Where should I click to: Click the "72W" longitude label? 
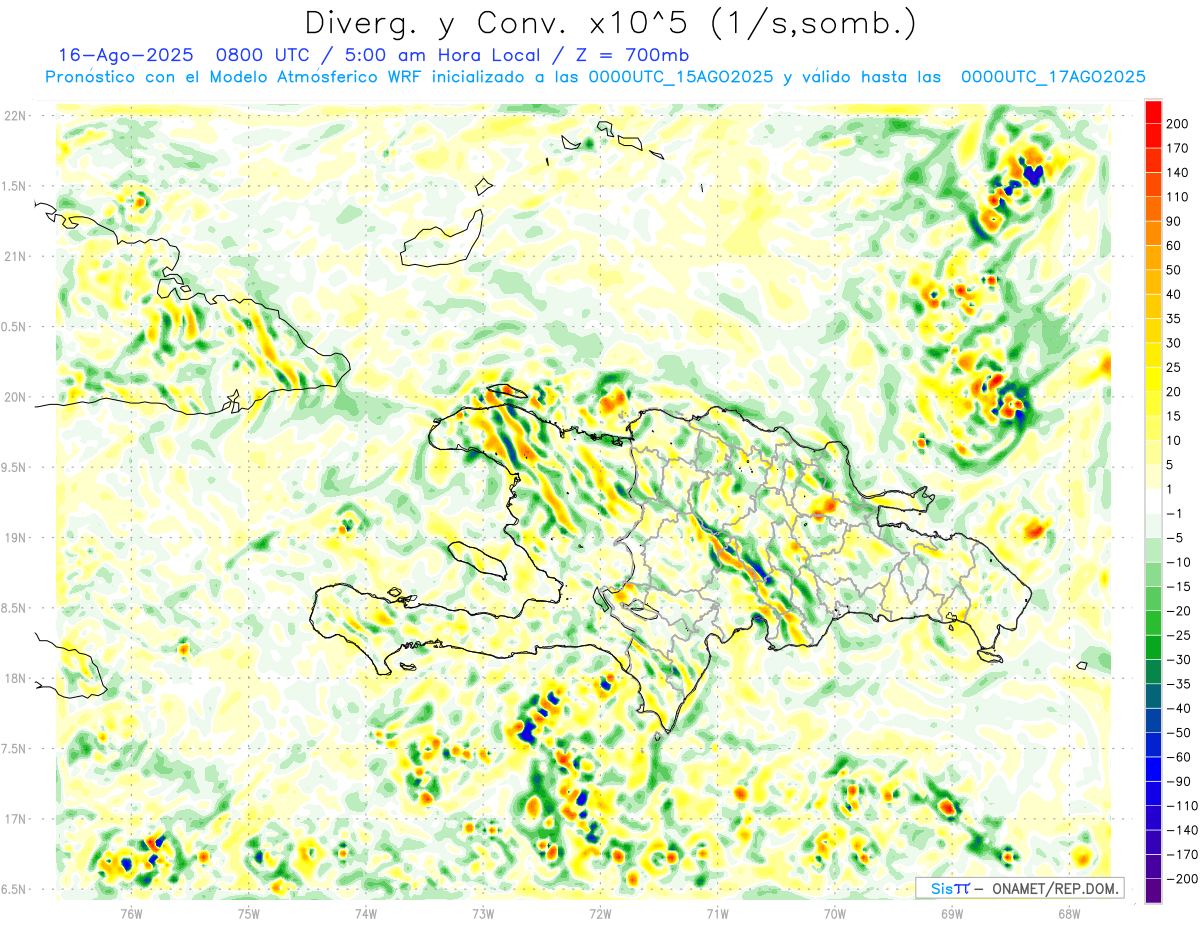[x=600, y=913]
